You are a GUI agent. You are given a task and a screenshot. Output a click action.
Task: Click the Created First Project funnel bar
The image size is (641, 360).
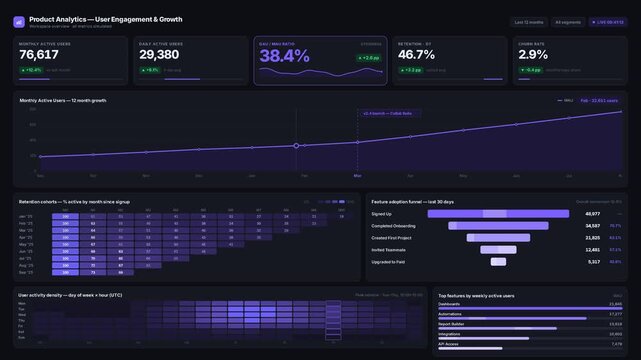[498, 238]
